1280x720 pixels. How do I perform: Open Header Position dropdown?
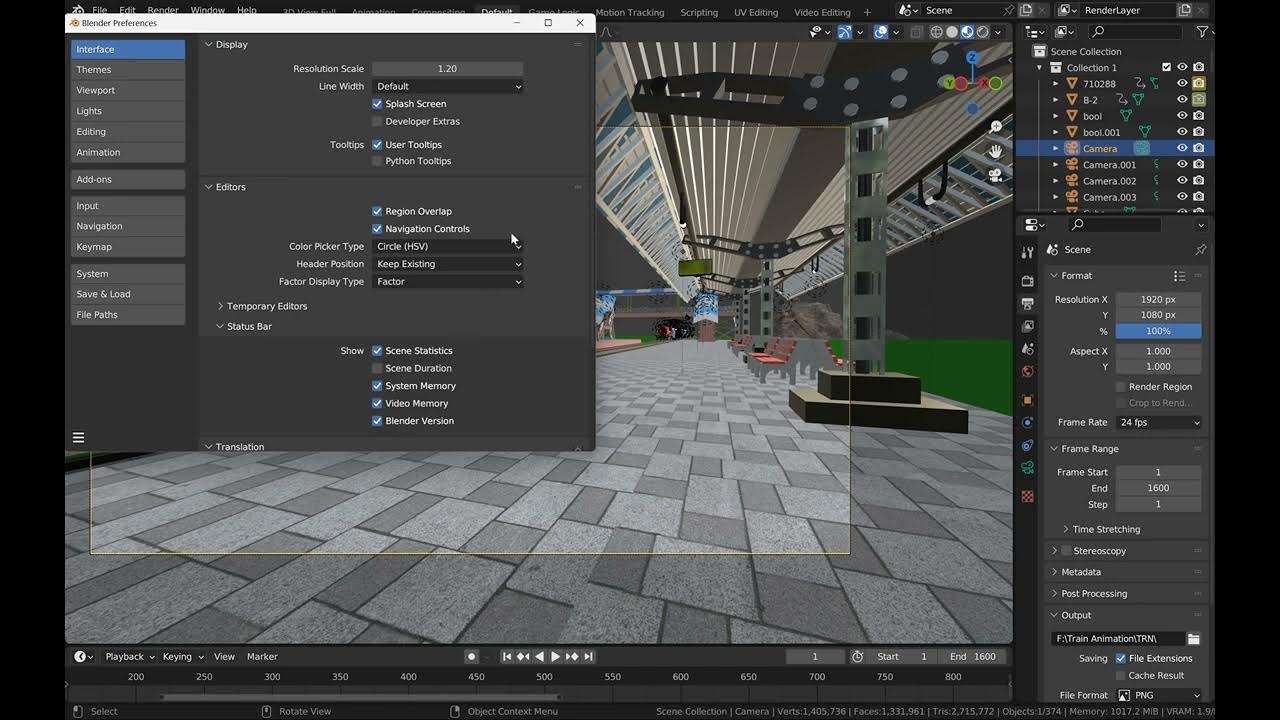448,264
